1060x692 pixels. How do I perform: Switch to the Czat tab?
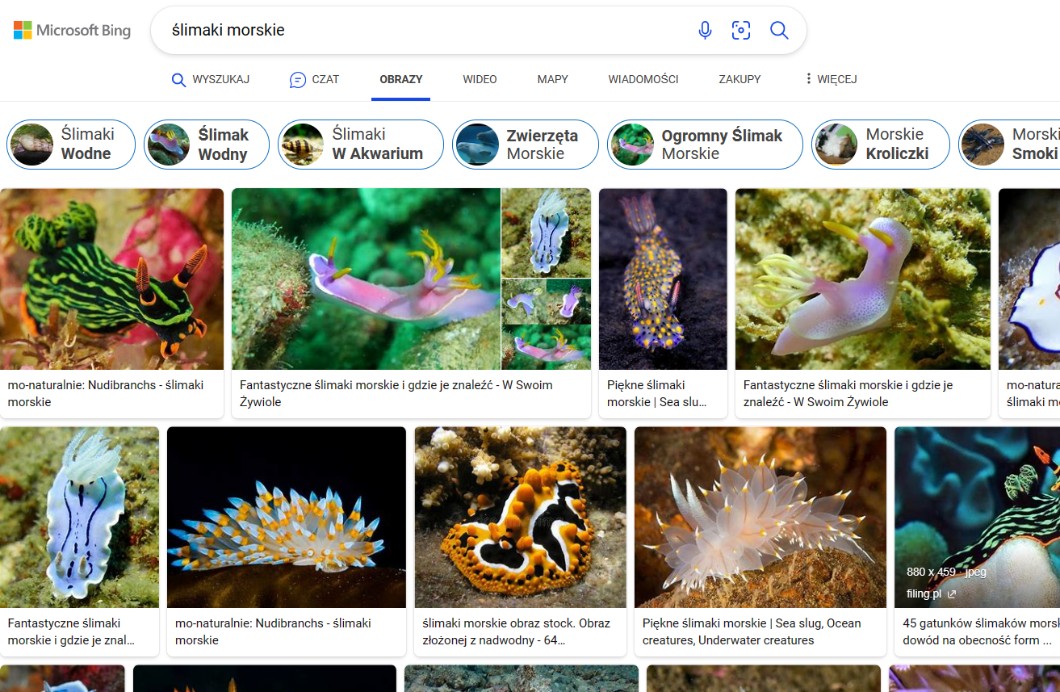click(x=314, y=79)
